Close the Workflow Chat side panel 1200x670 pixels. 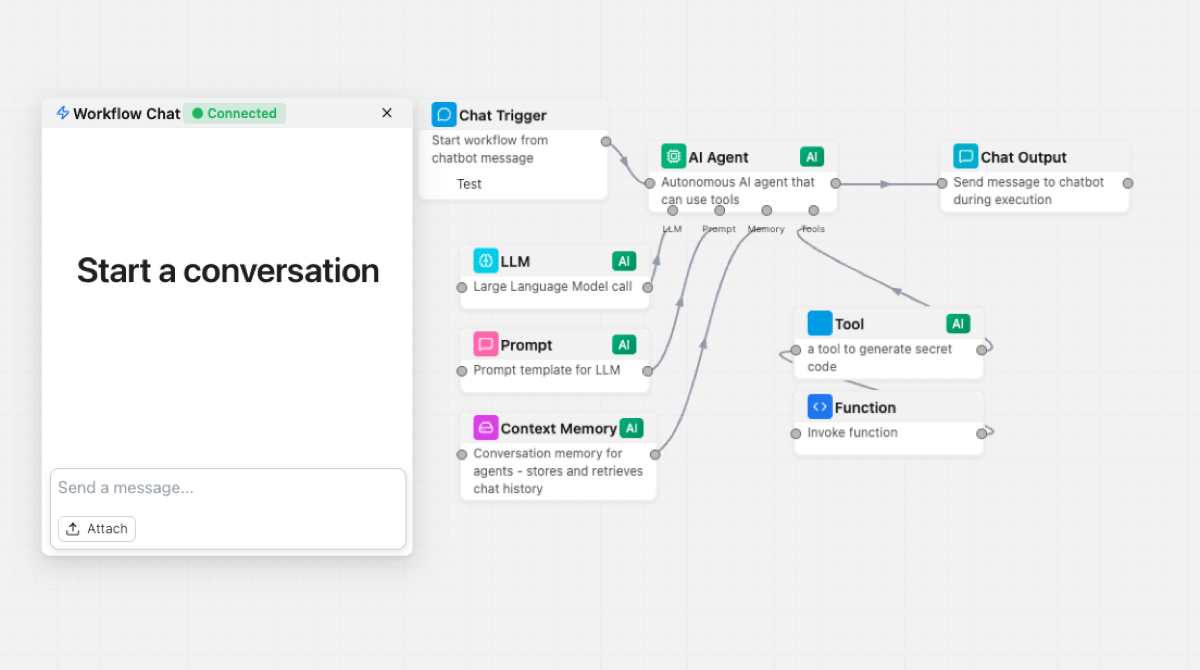pyautogui.click(x=387, y=113)
